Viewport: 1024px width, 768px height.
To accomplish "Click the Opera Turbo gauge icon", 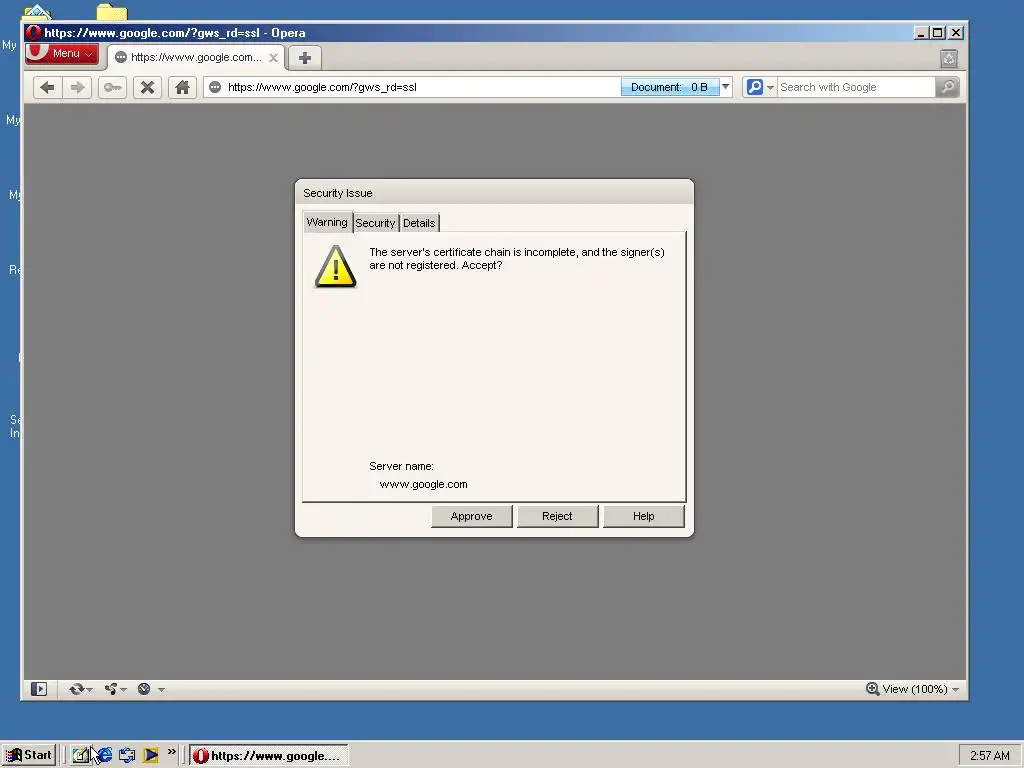I will tap(144, 689).
